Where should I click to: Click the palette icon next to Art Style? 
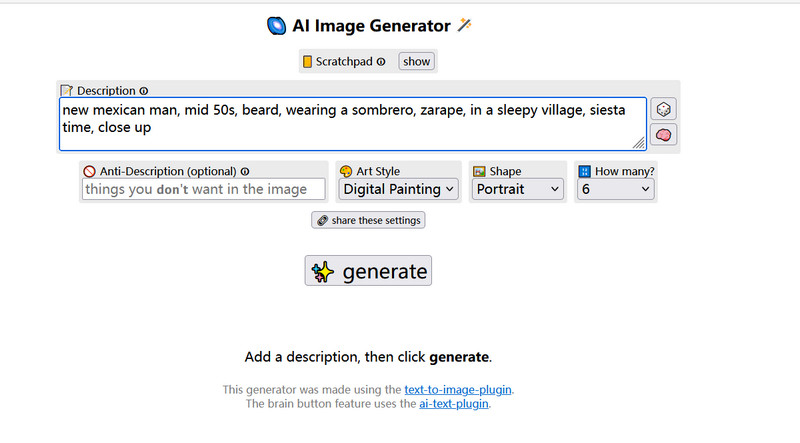[x=347, y=171]
